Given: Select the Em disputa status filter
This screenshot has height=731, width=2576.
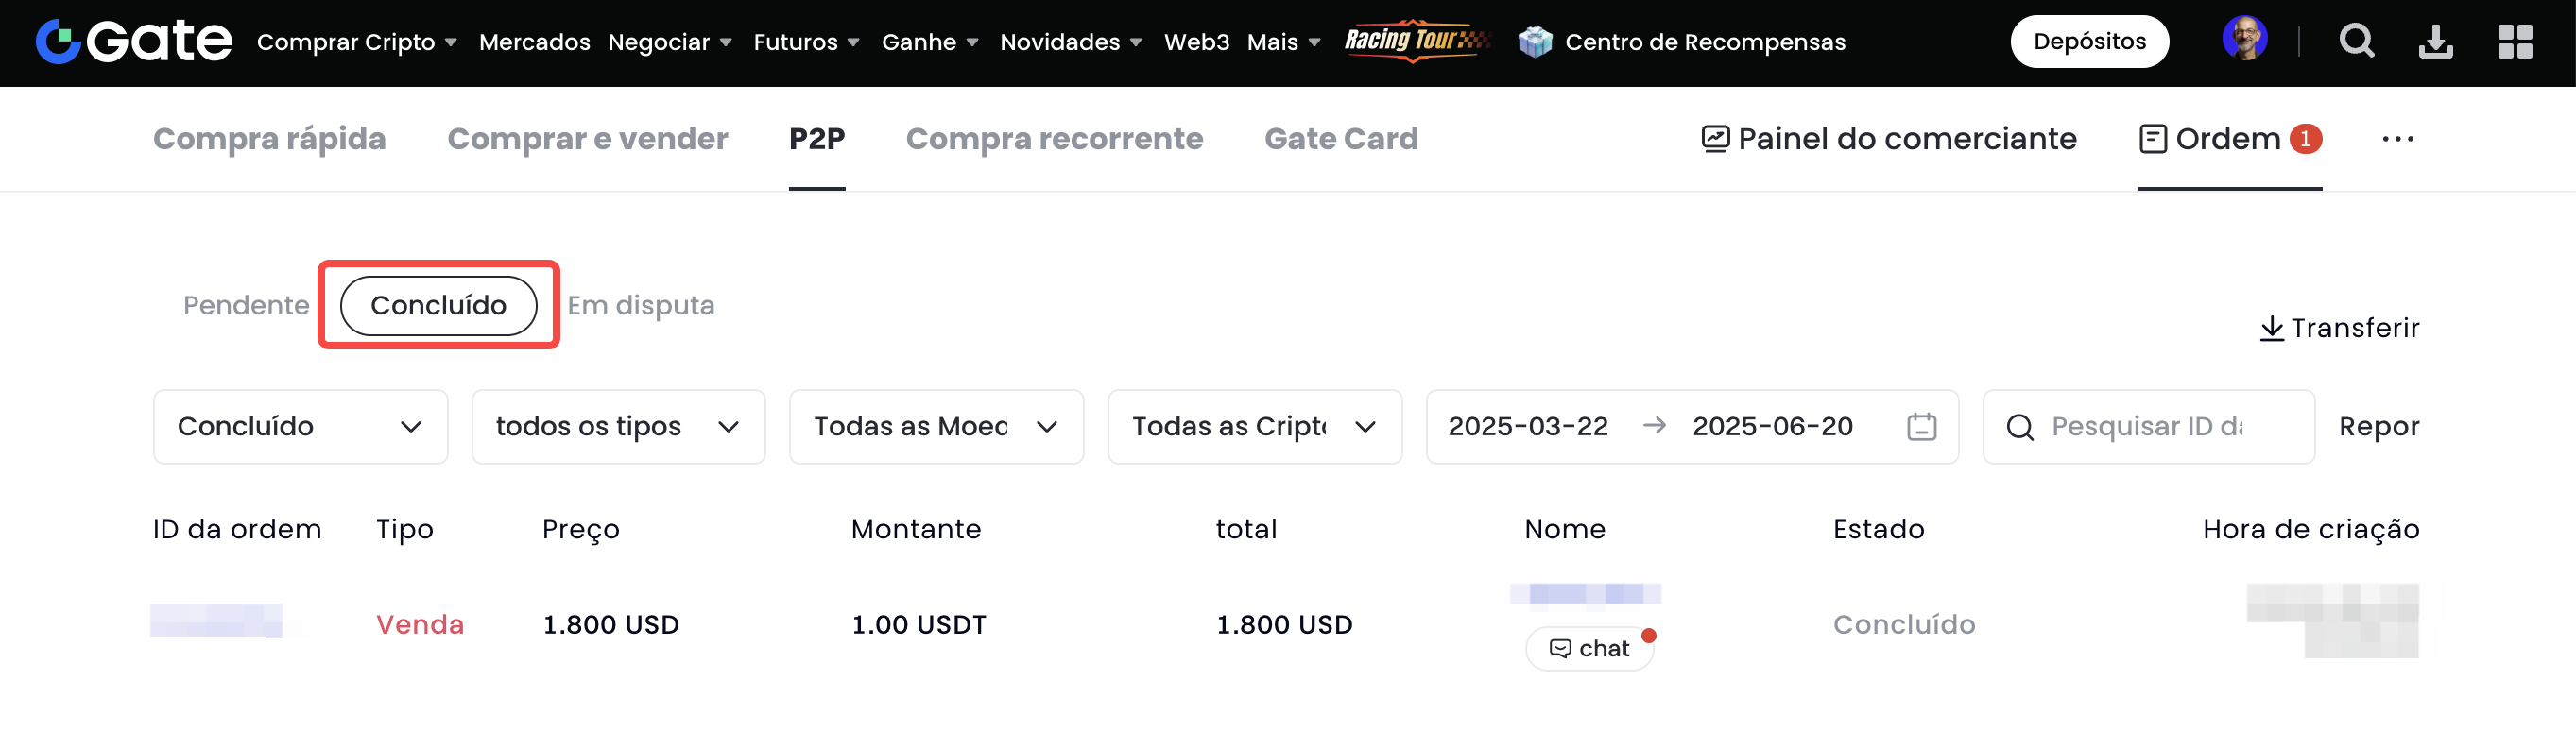Looking at the screenshot, I should [x=640, y=305].
